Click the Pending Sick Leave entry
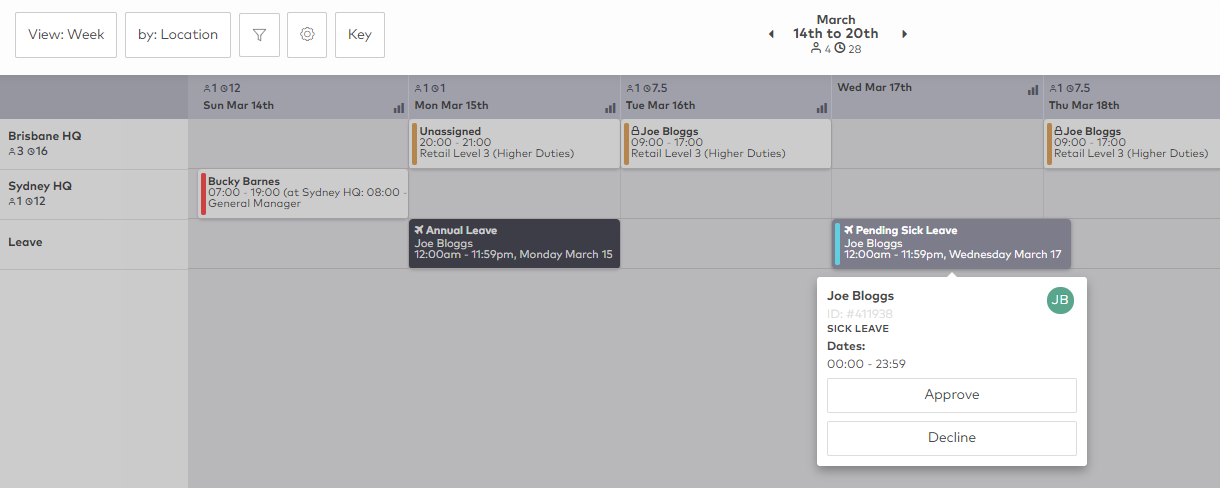Screen dimensions: 1220x488 951,243
